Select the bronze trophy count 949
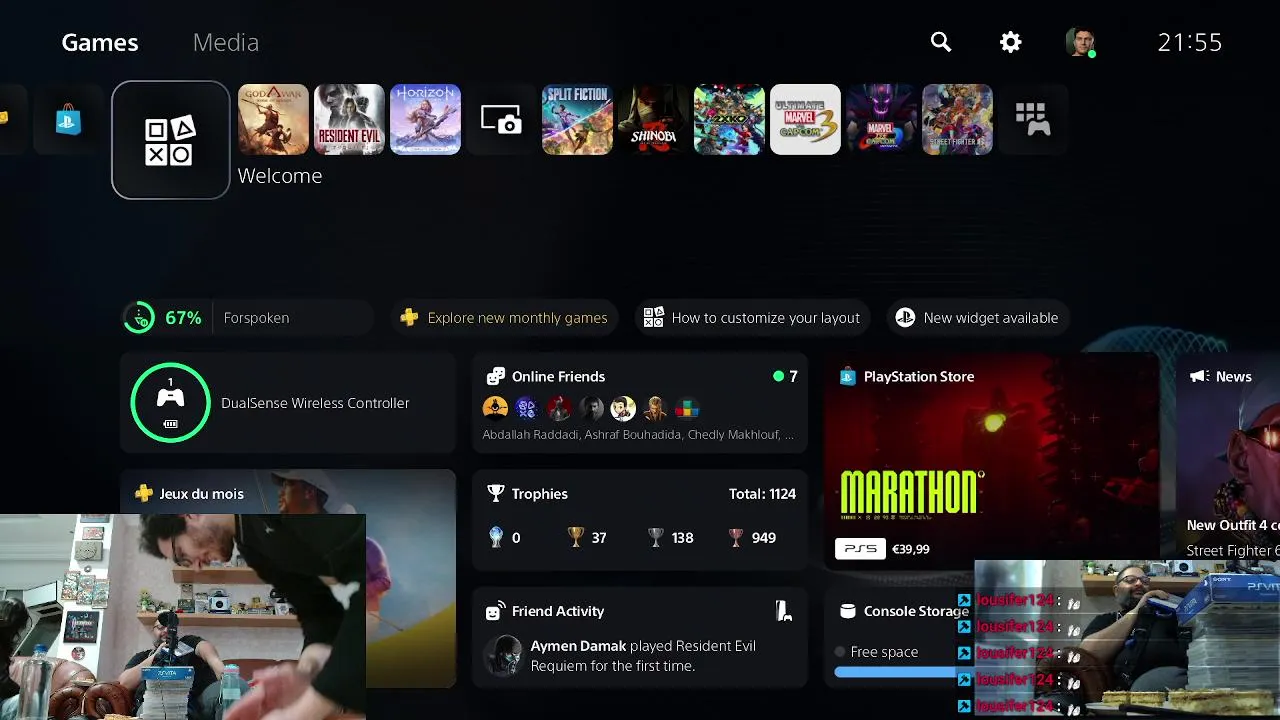This screenshot has height=720, width=1280. coord(751,538)
